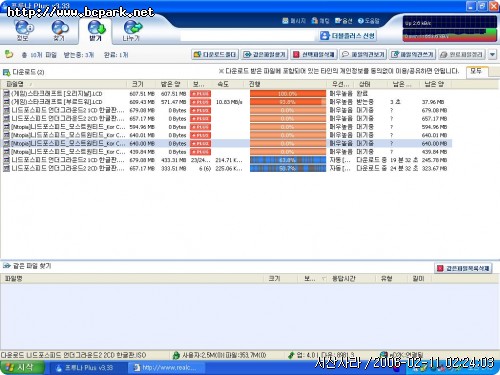Open the Windows 시작 start button
500x375 pixels.
(x=22, y=368)
